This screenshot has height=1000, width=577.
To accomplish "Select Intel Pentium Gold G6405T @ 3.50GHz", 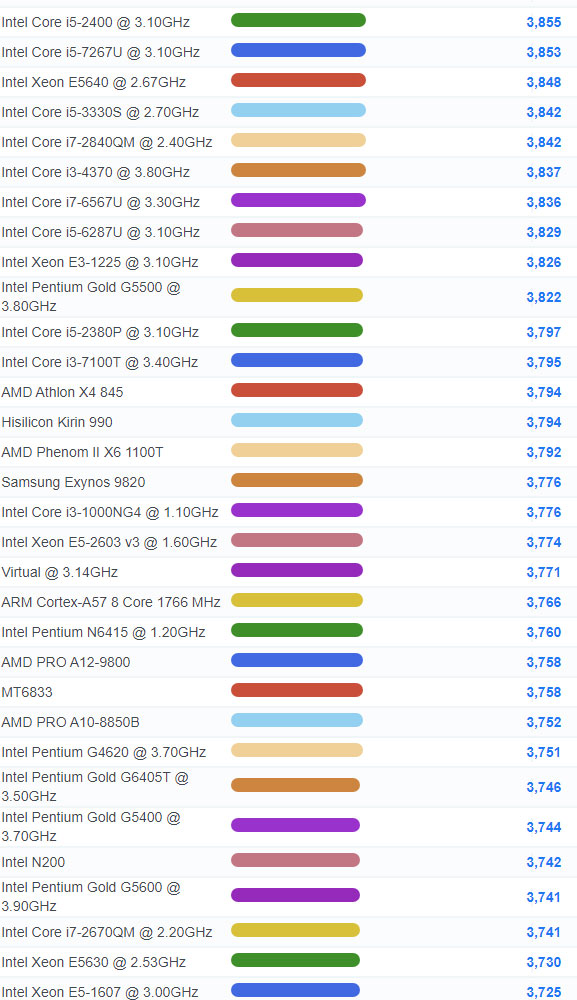I will 95,786.
